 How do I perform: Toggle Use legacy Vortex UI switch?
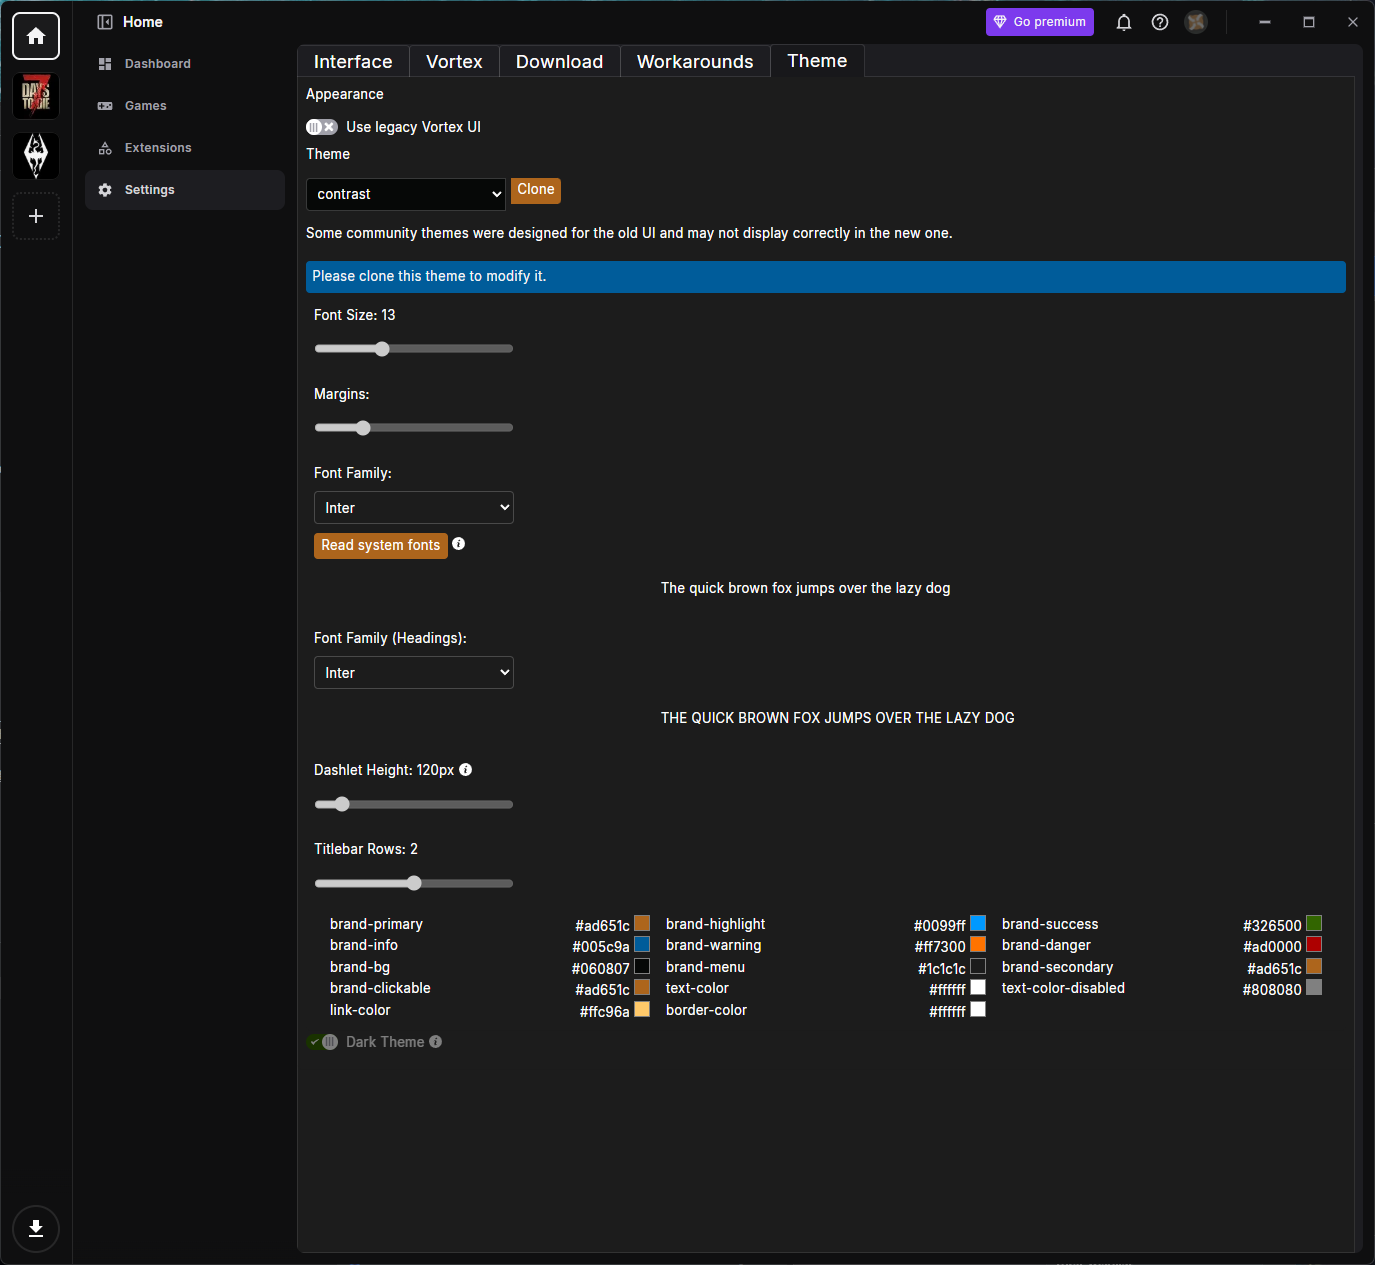click(322, 127)
